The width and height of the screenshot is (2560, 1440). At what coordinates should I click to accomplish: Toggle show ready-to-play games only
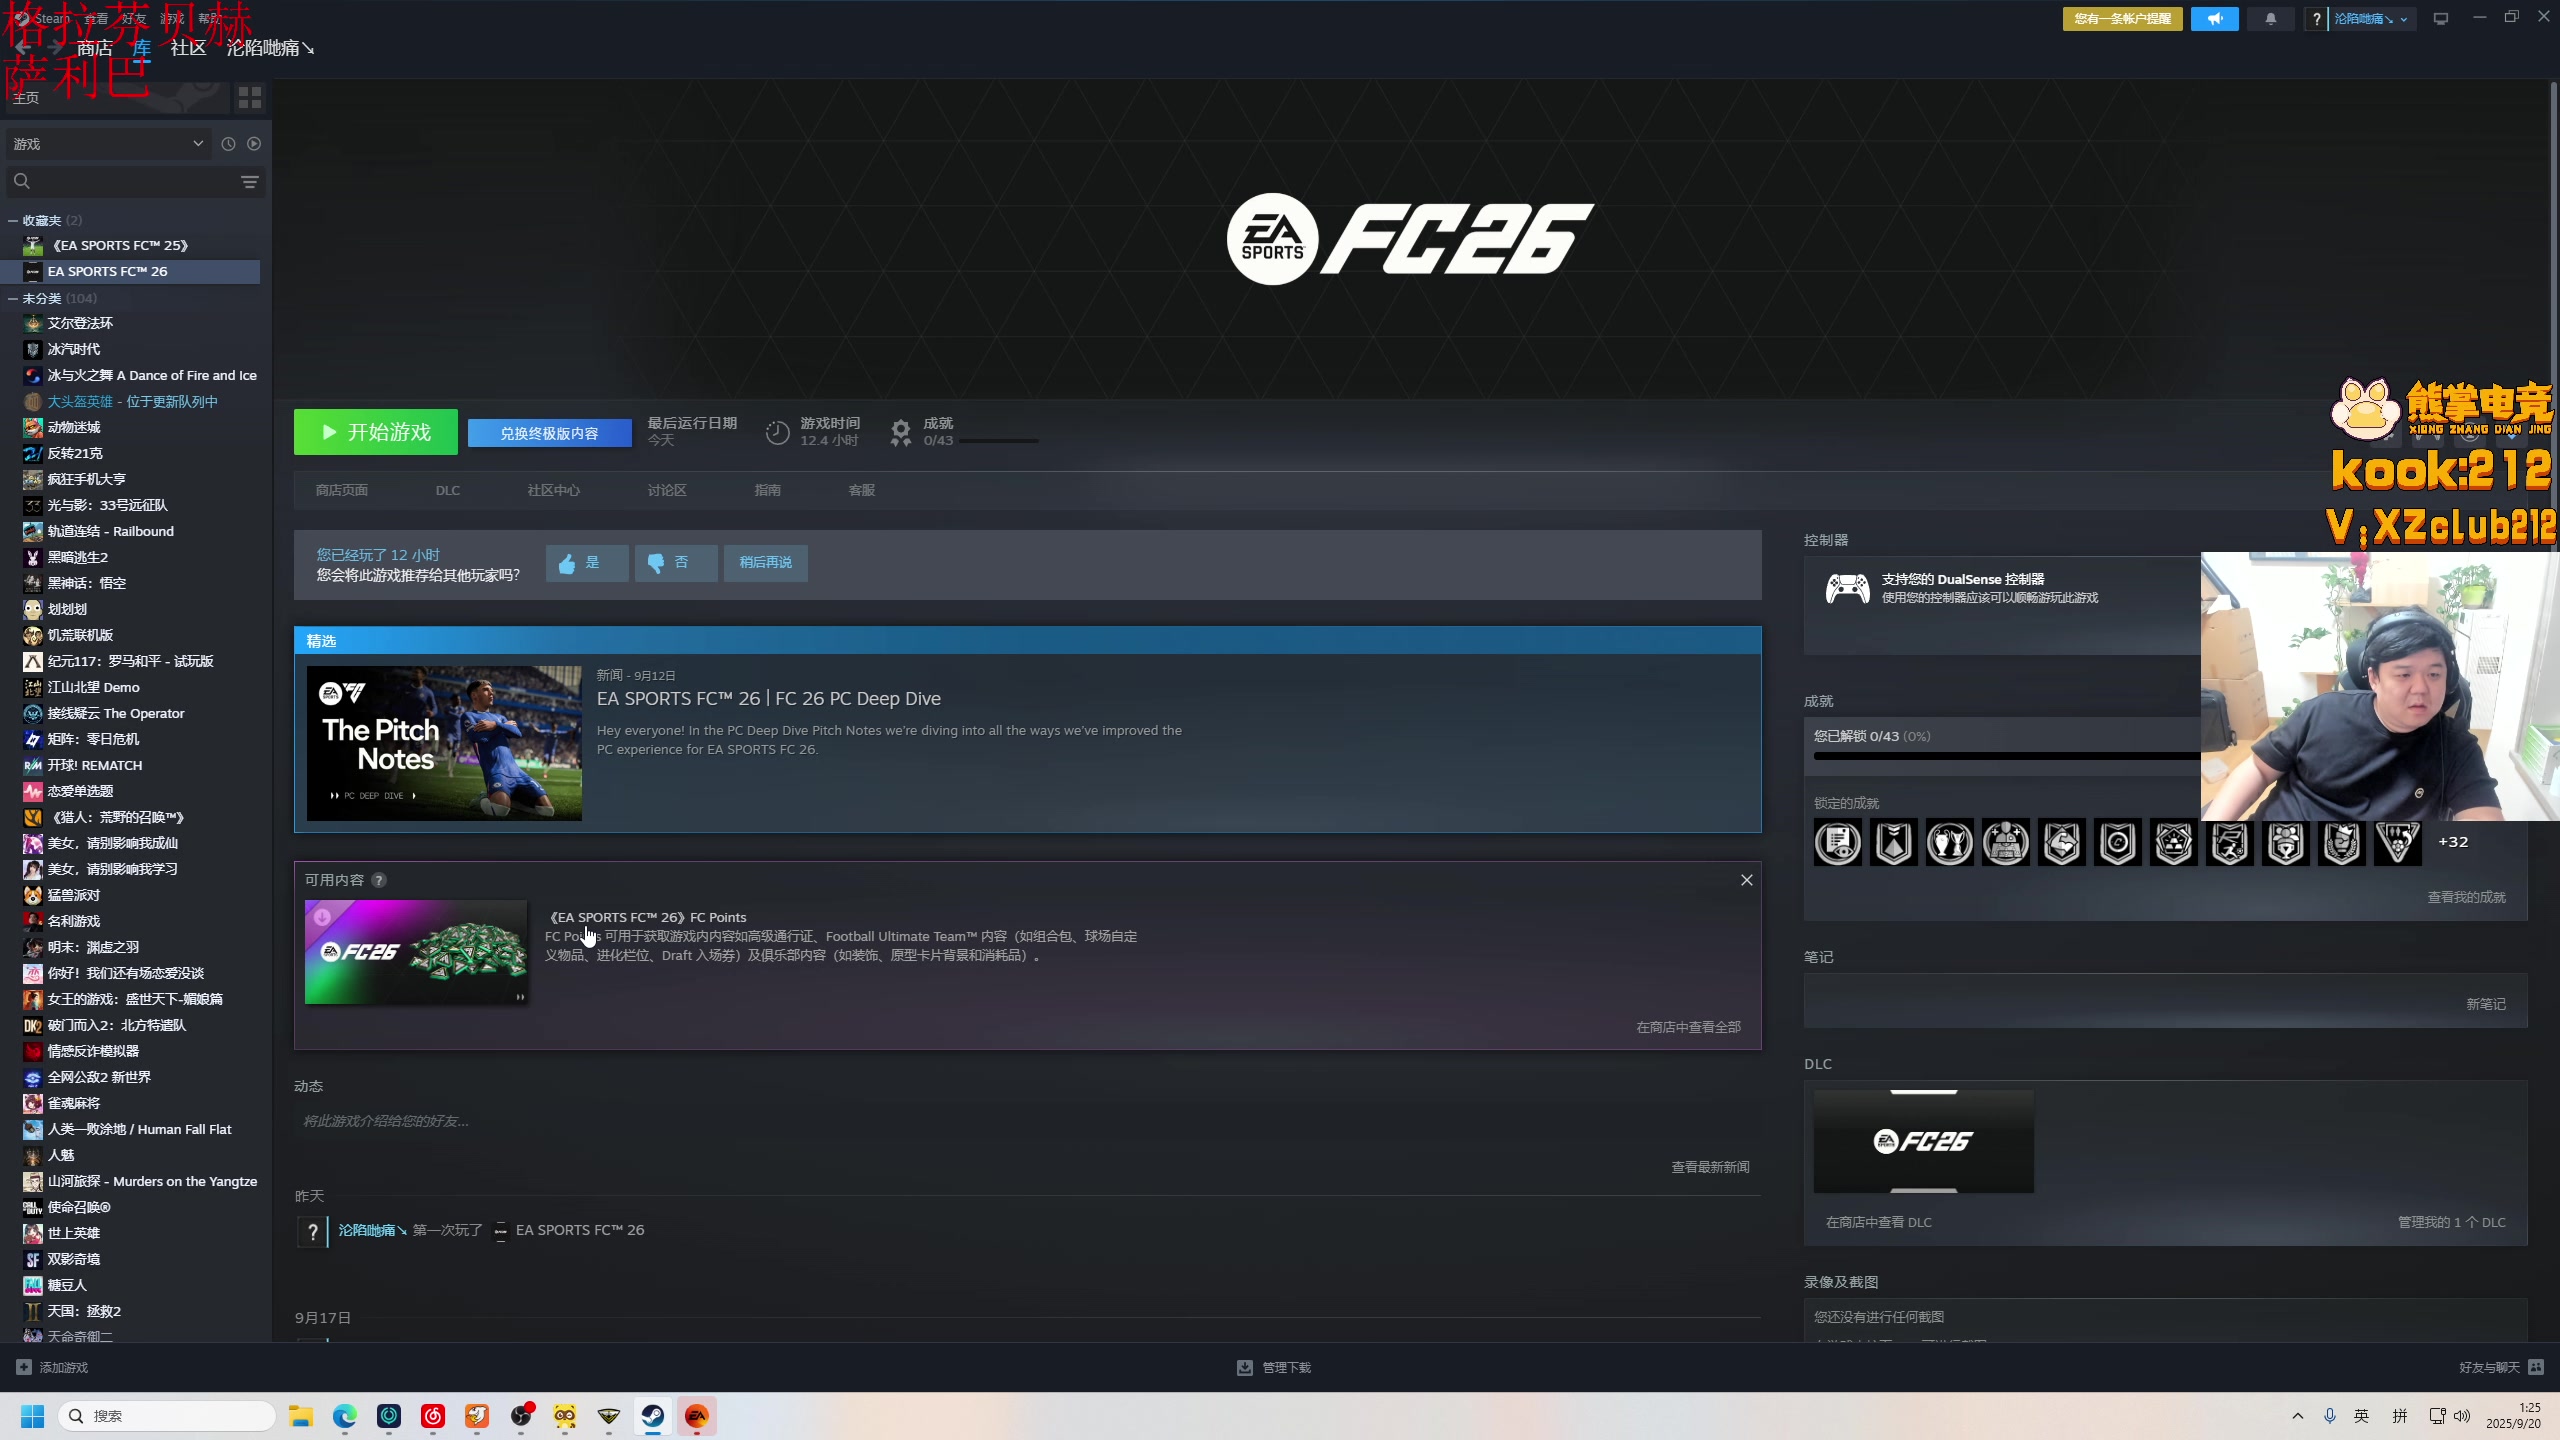point(254,144)
